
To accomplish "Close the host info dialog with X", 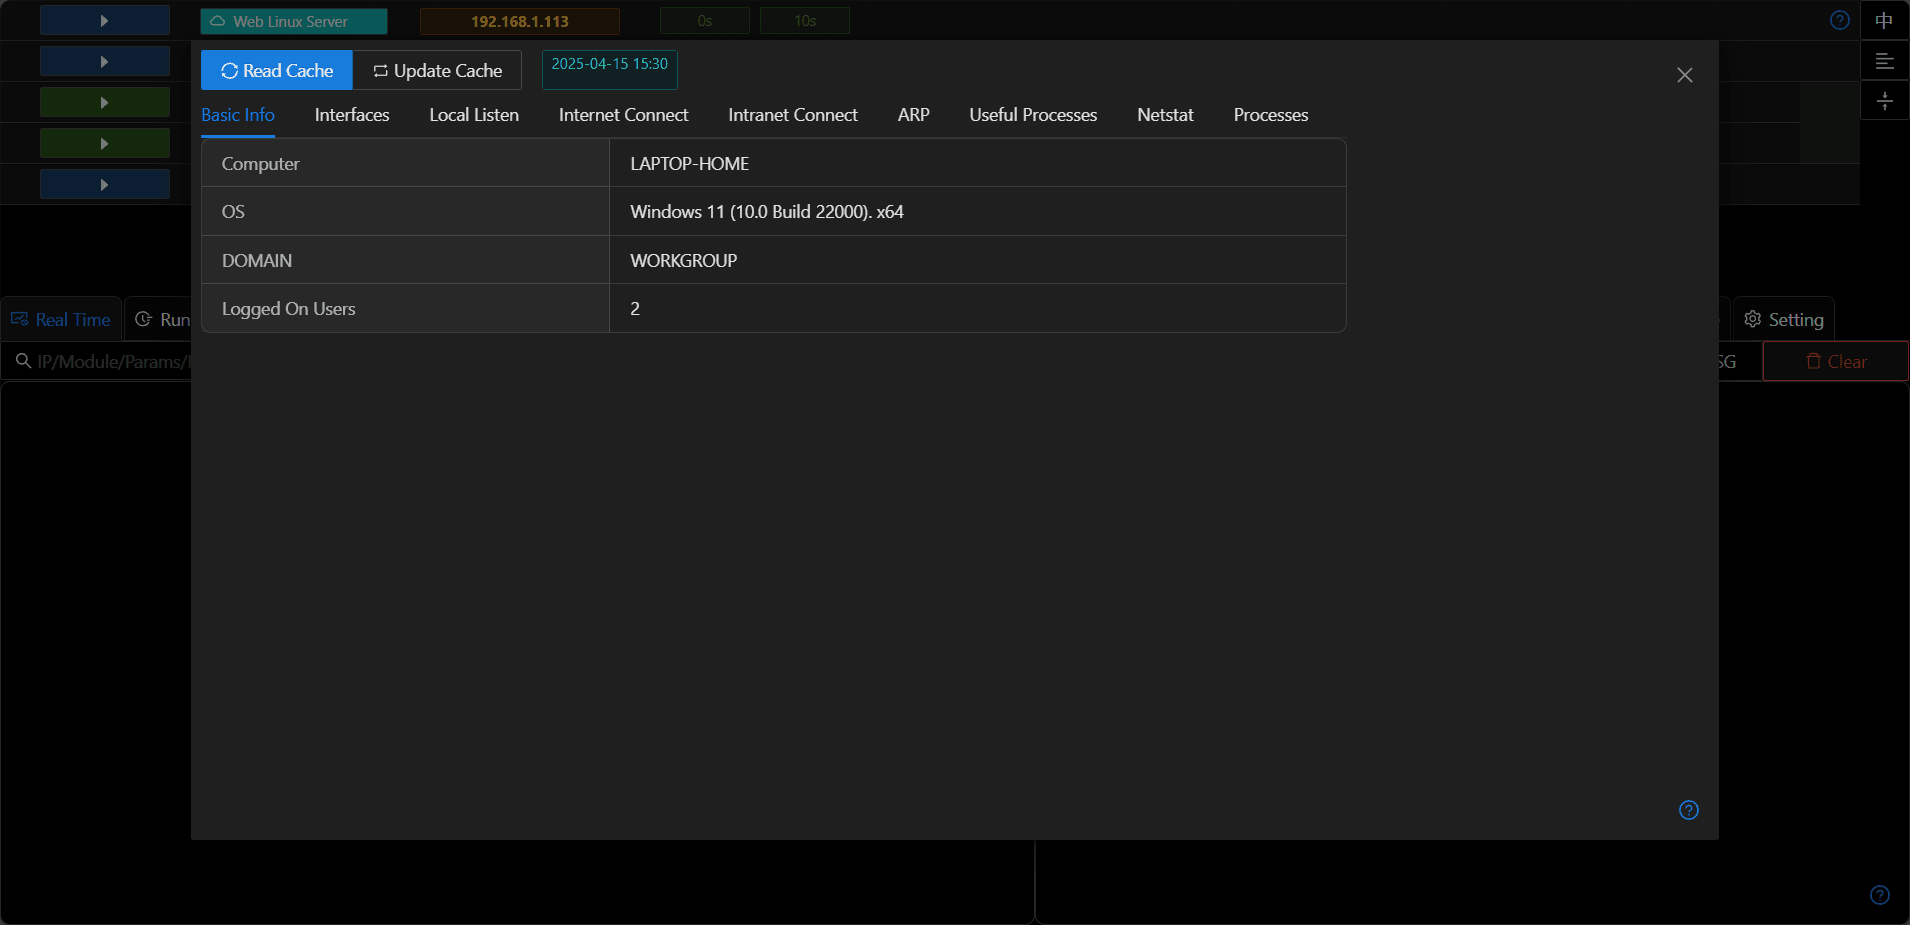I will click(x=1684, y=75).
